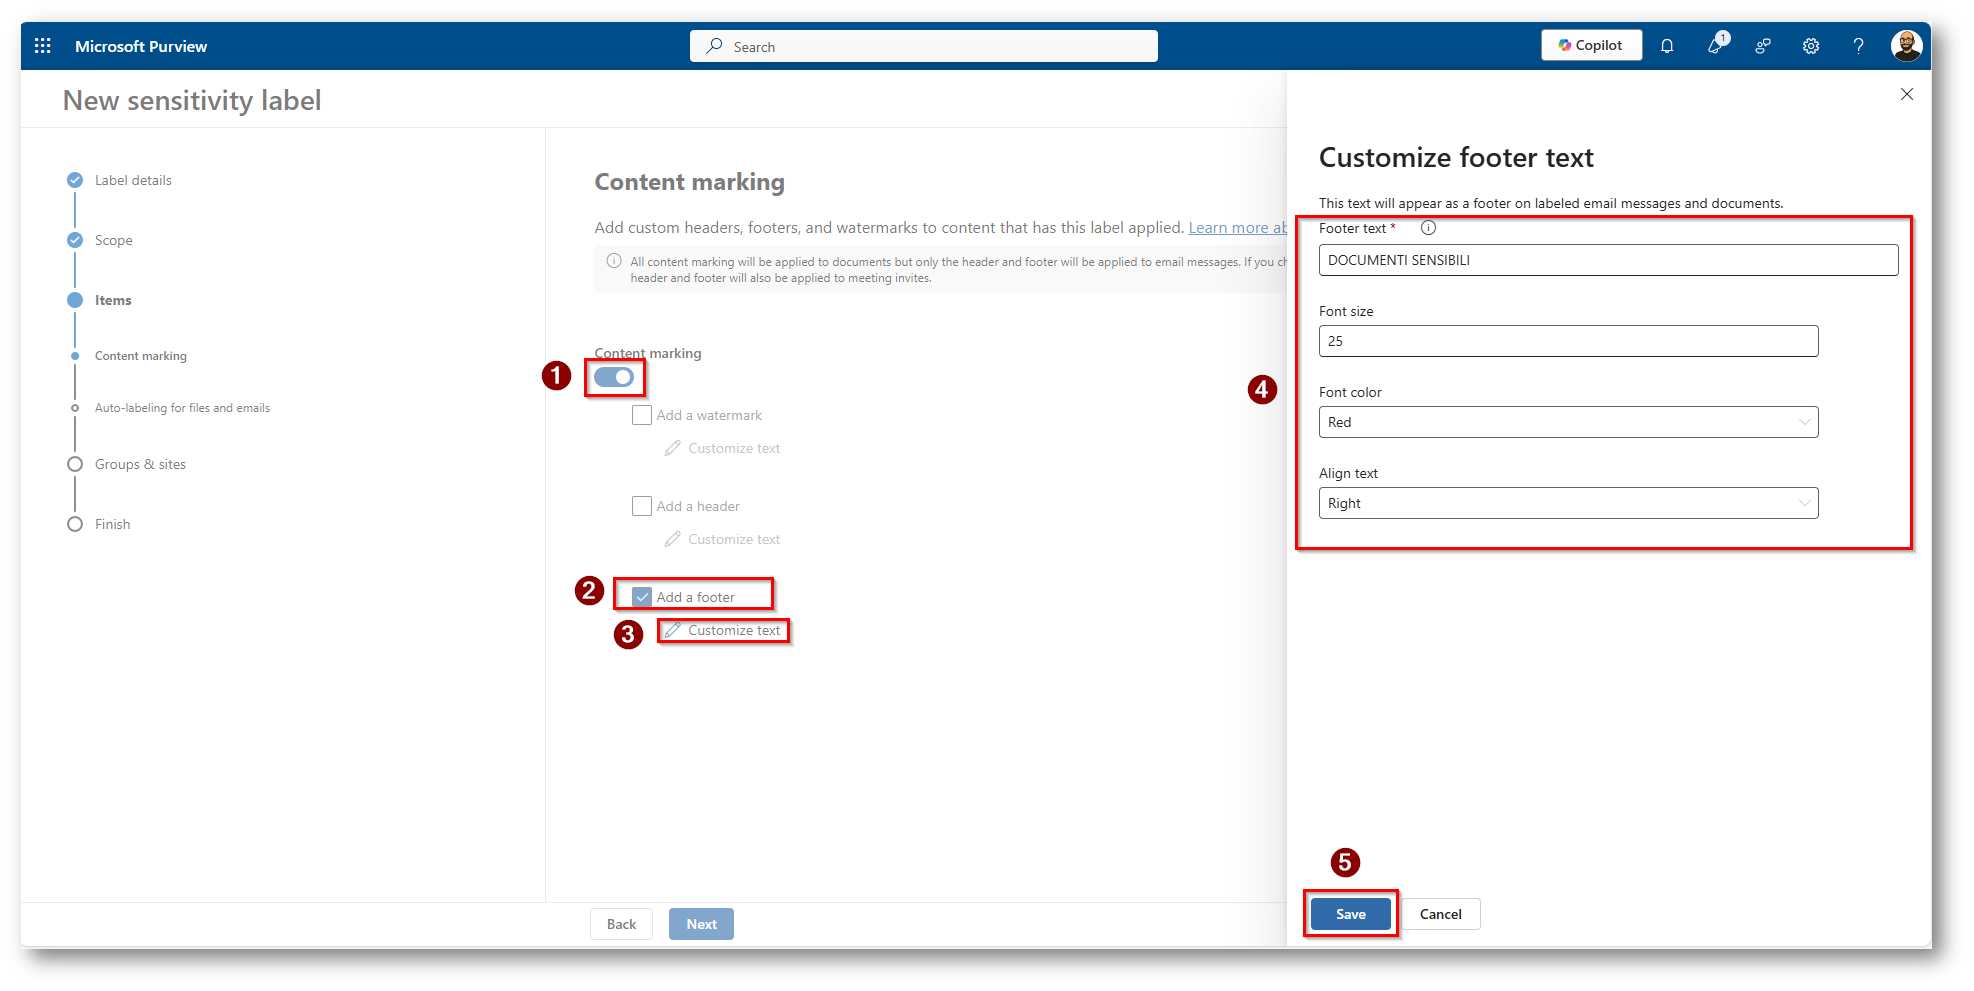Image resolution: width=1974 pixels, height=991 pixels.
Task: Open Customize text for the header
Action: 734,539
